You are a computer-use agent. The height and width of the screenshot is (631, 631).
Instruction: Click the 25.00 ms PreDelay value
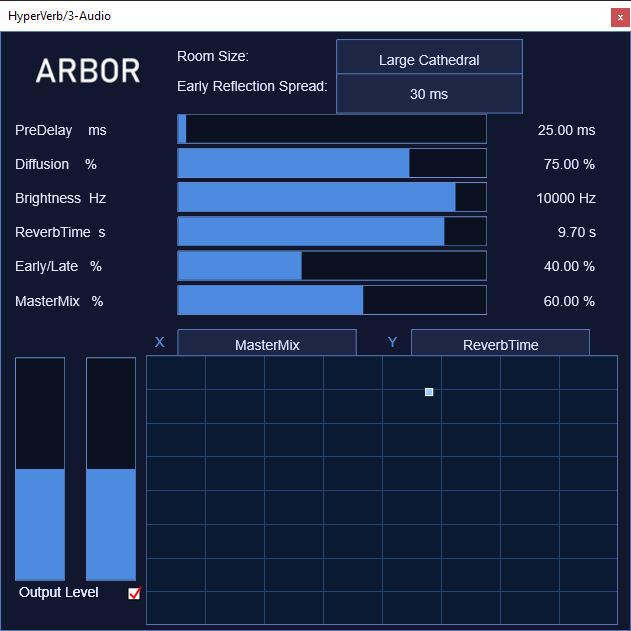(566, 130)
